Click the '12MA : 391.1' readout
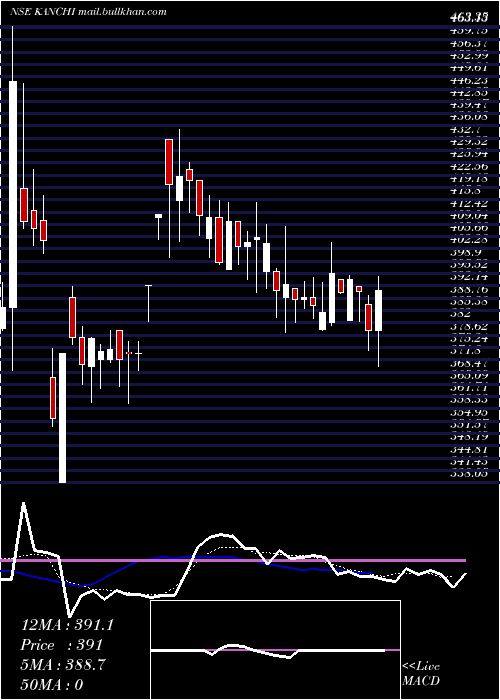 [67, 625]
